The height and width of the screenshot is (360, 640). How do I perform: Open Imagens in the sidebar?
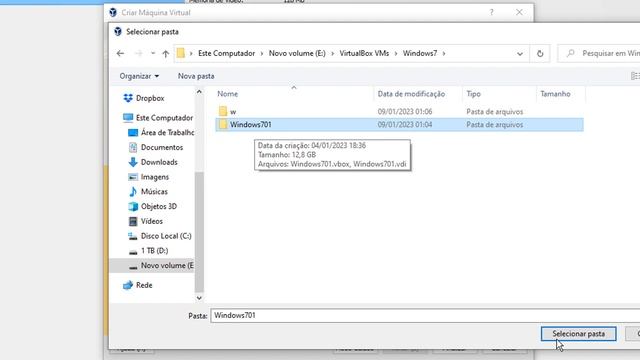point(155,177)
